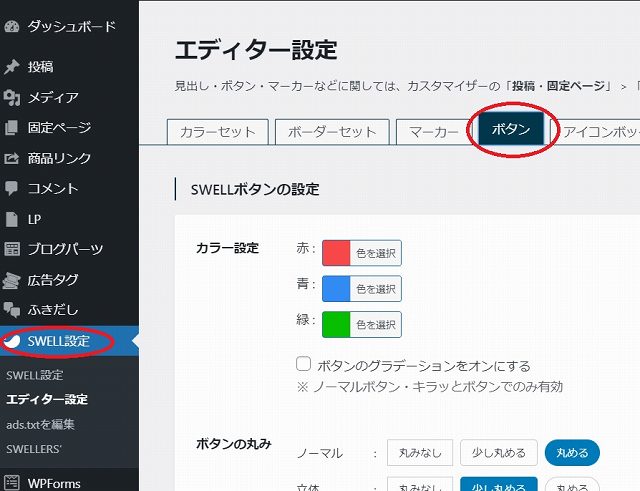The width and height of the screenshot is (640, 491).
Task: Select the ボタン tab
Action: pyautogui.click(x=511, y=129)
